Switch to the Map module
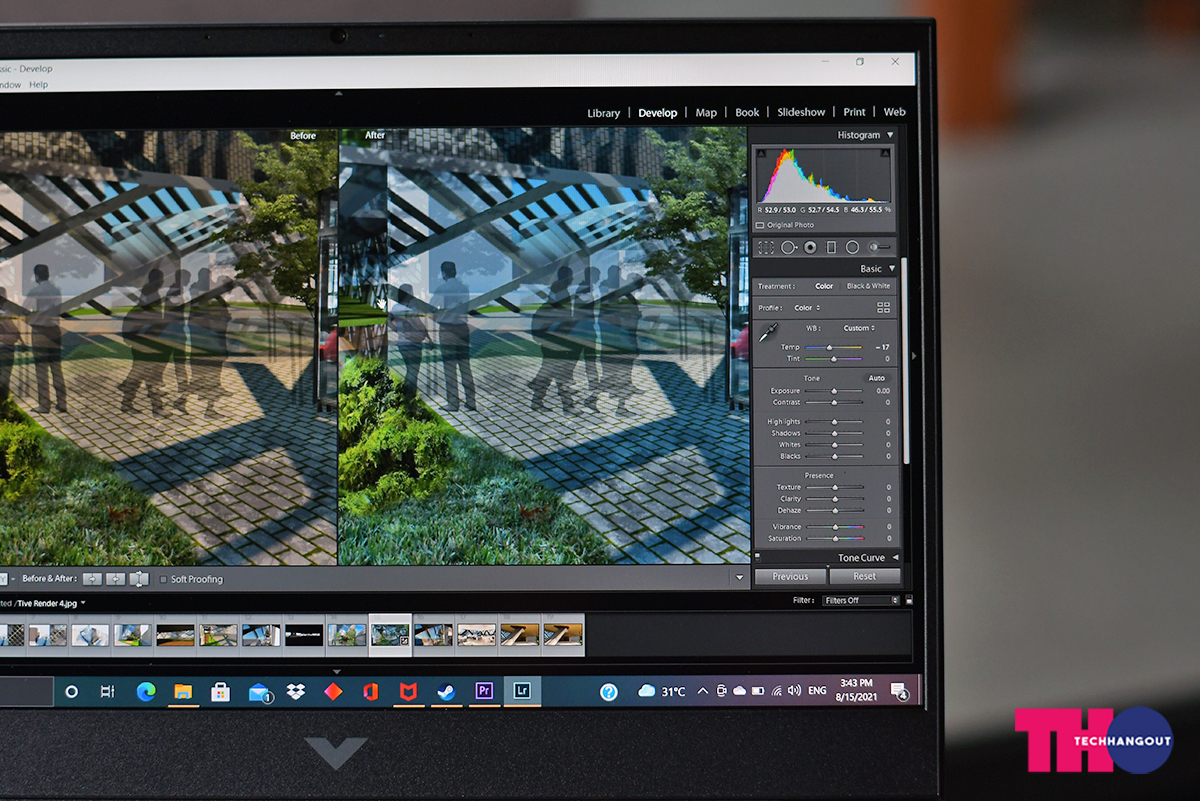The width and height of the screenshot is (1200, 801). tap(706, 113)
